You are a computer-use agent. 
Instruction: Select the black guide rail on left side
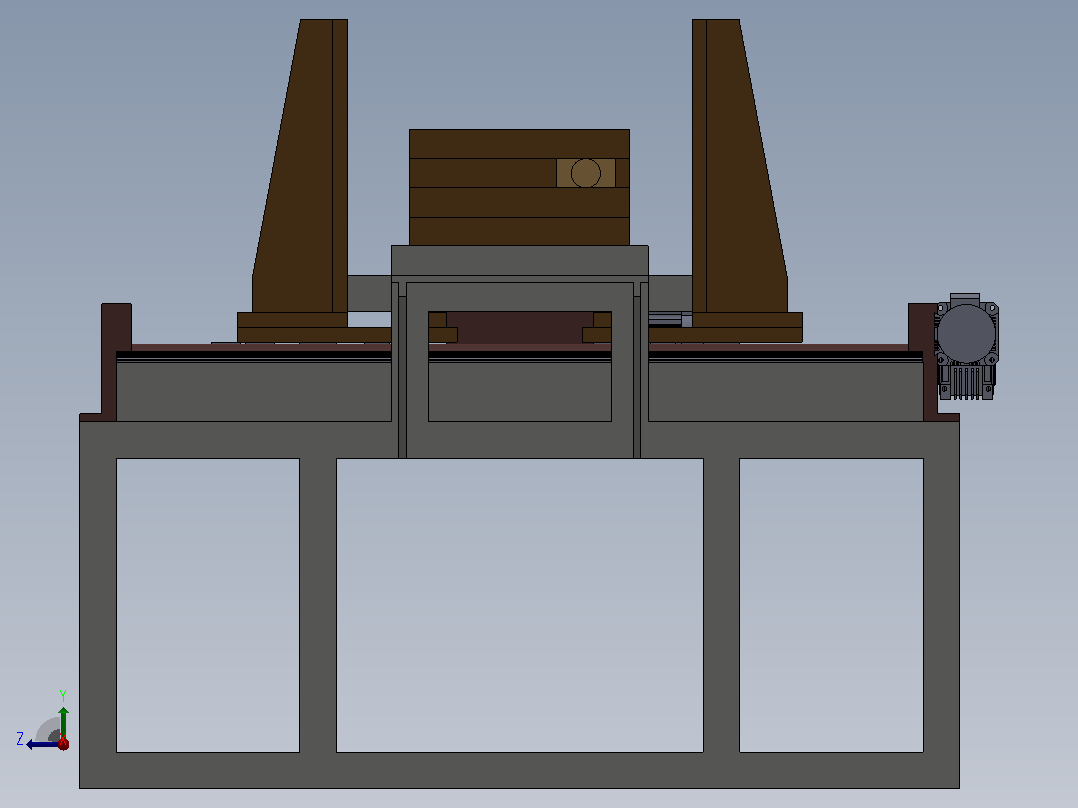point(254,356)
